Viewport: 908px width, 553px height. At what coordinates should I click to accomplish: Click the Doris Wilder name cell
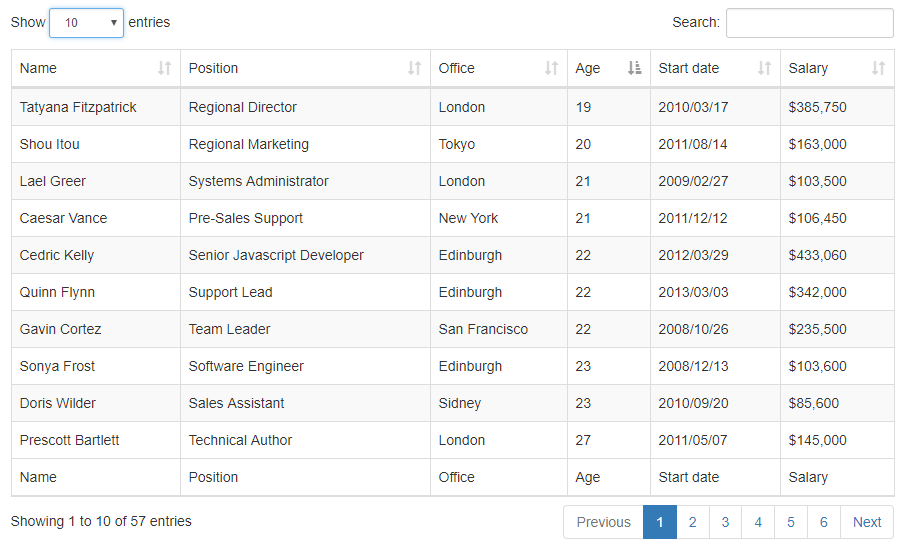(96, 404)
